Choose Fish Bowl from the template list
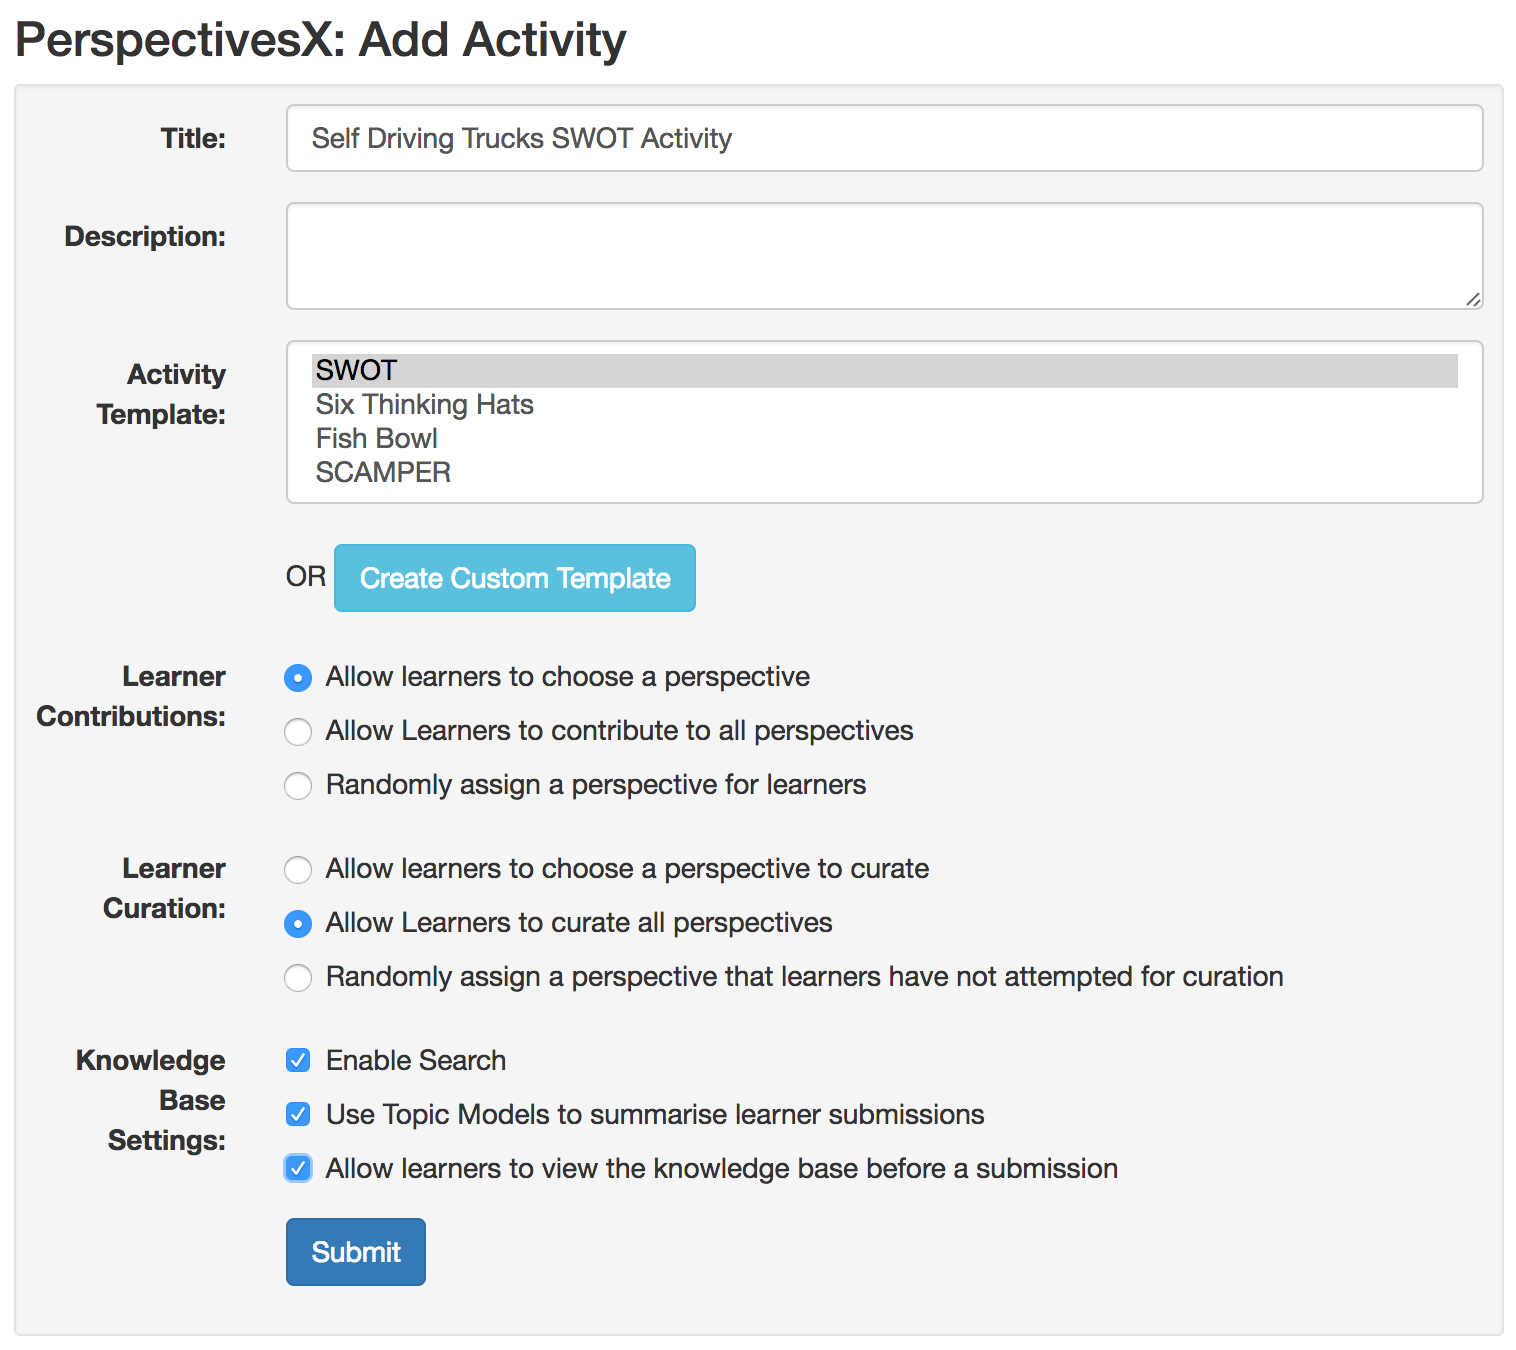 tap(377, 439)
